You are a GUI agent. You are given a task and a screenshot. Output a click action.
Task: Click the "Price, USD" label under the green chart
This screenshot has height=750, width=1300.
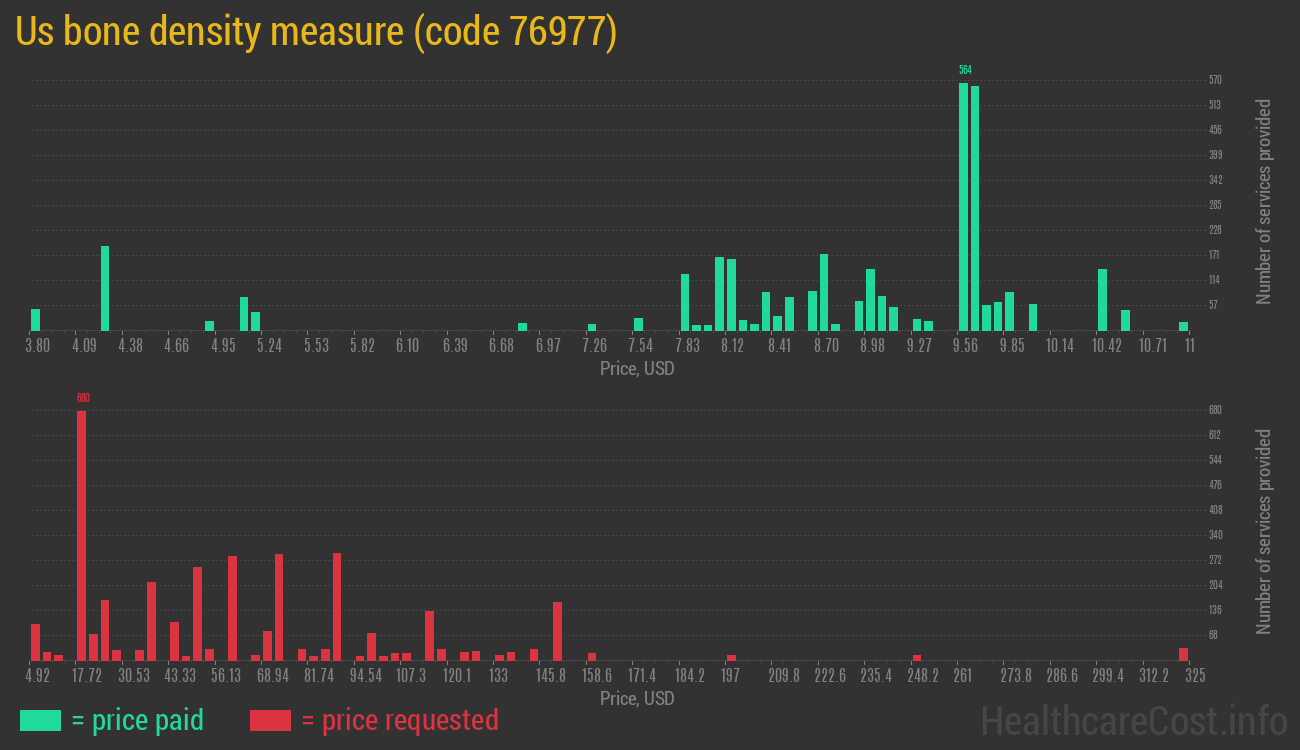coord(637,369)
